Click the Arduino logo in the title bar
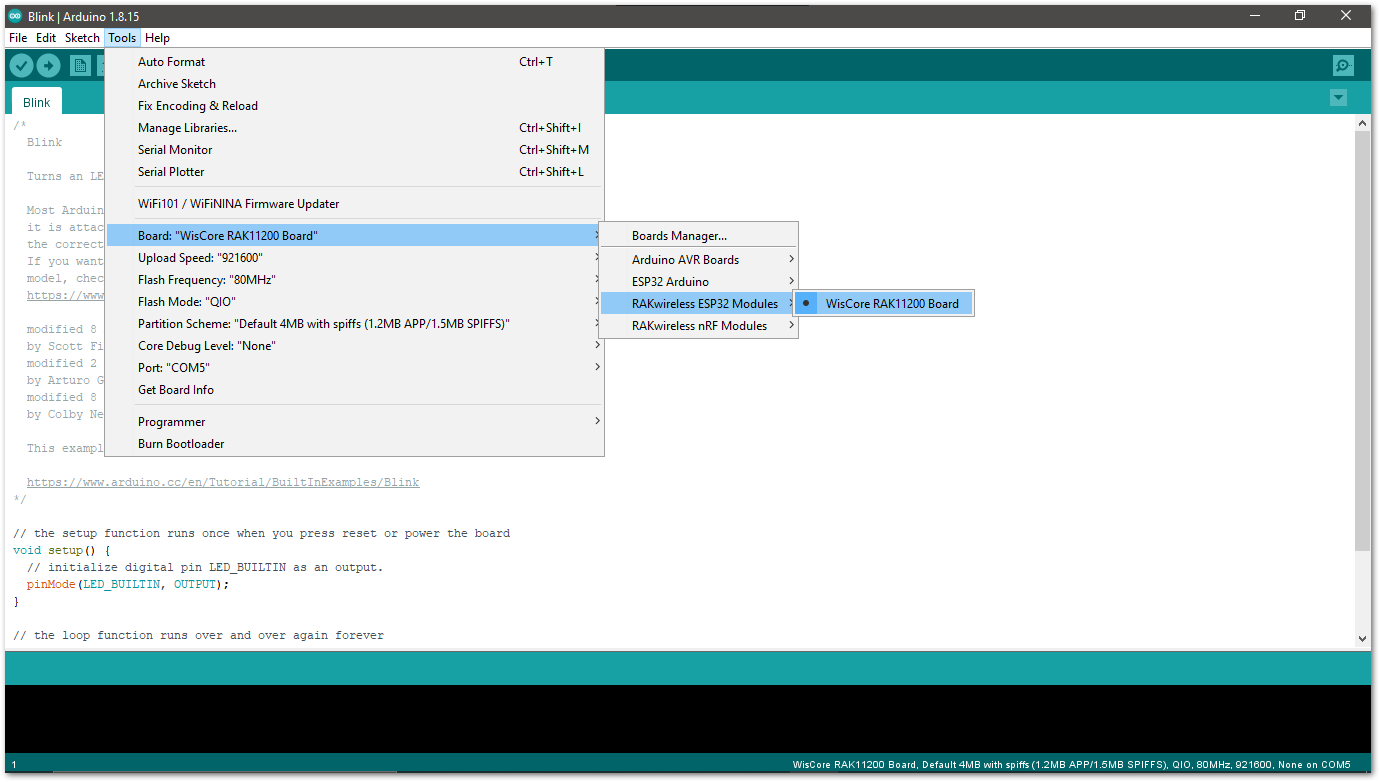 pos(14,15)
